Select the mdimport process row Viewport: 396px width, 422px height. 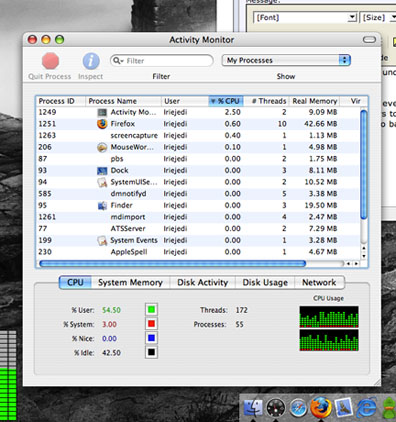coord(197,217)
